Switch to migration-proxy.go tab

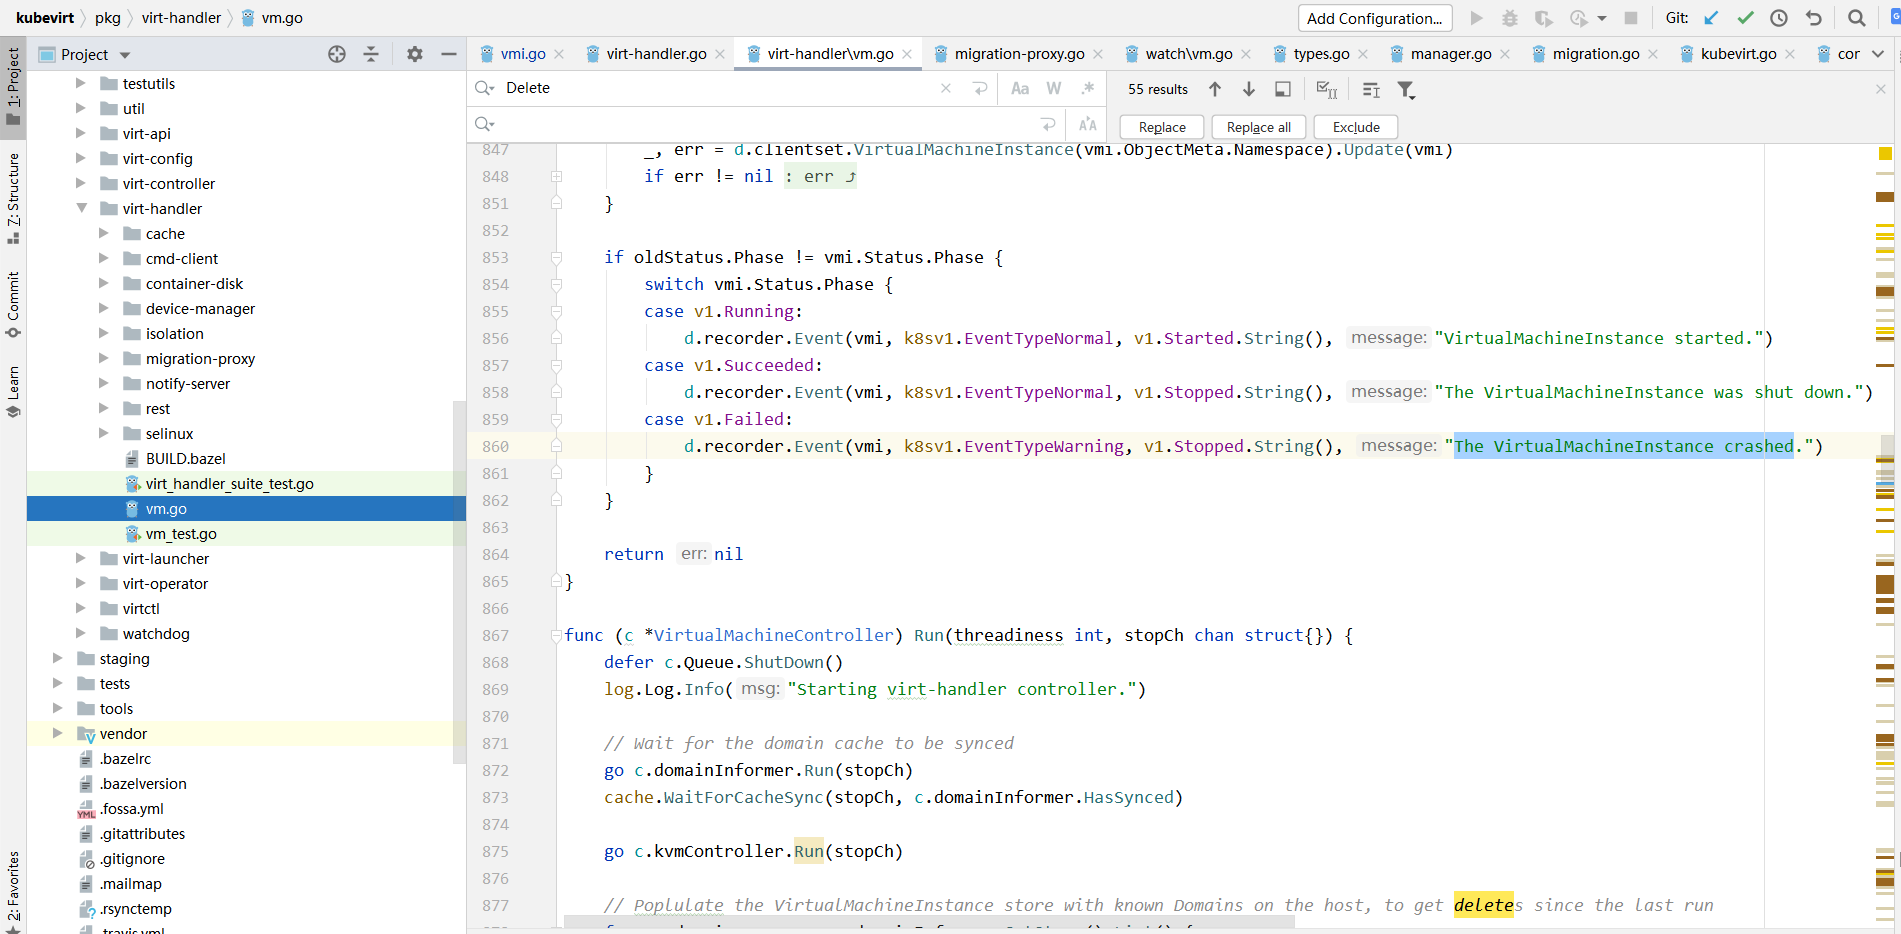[1019, 54]
